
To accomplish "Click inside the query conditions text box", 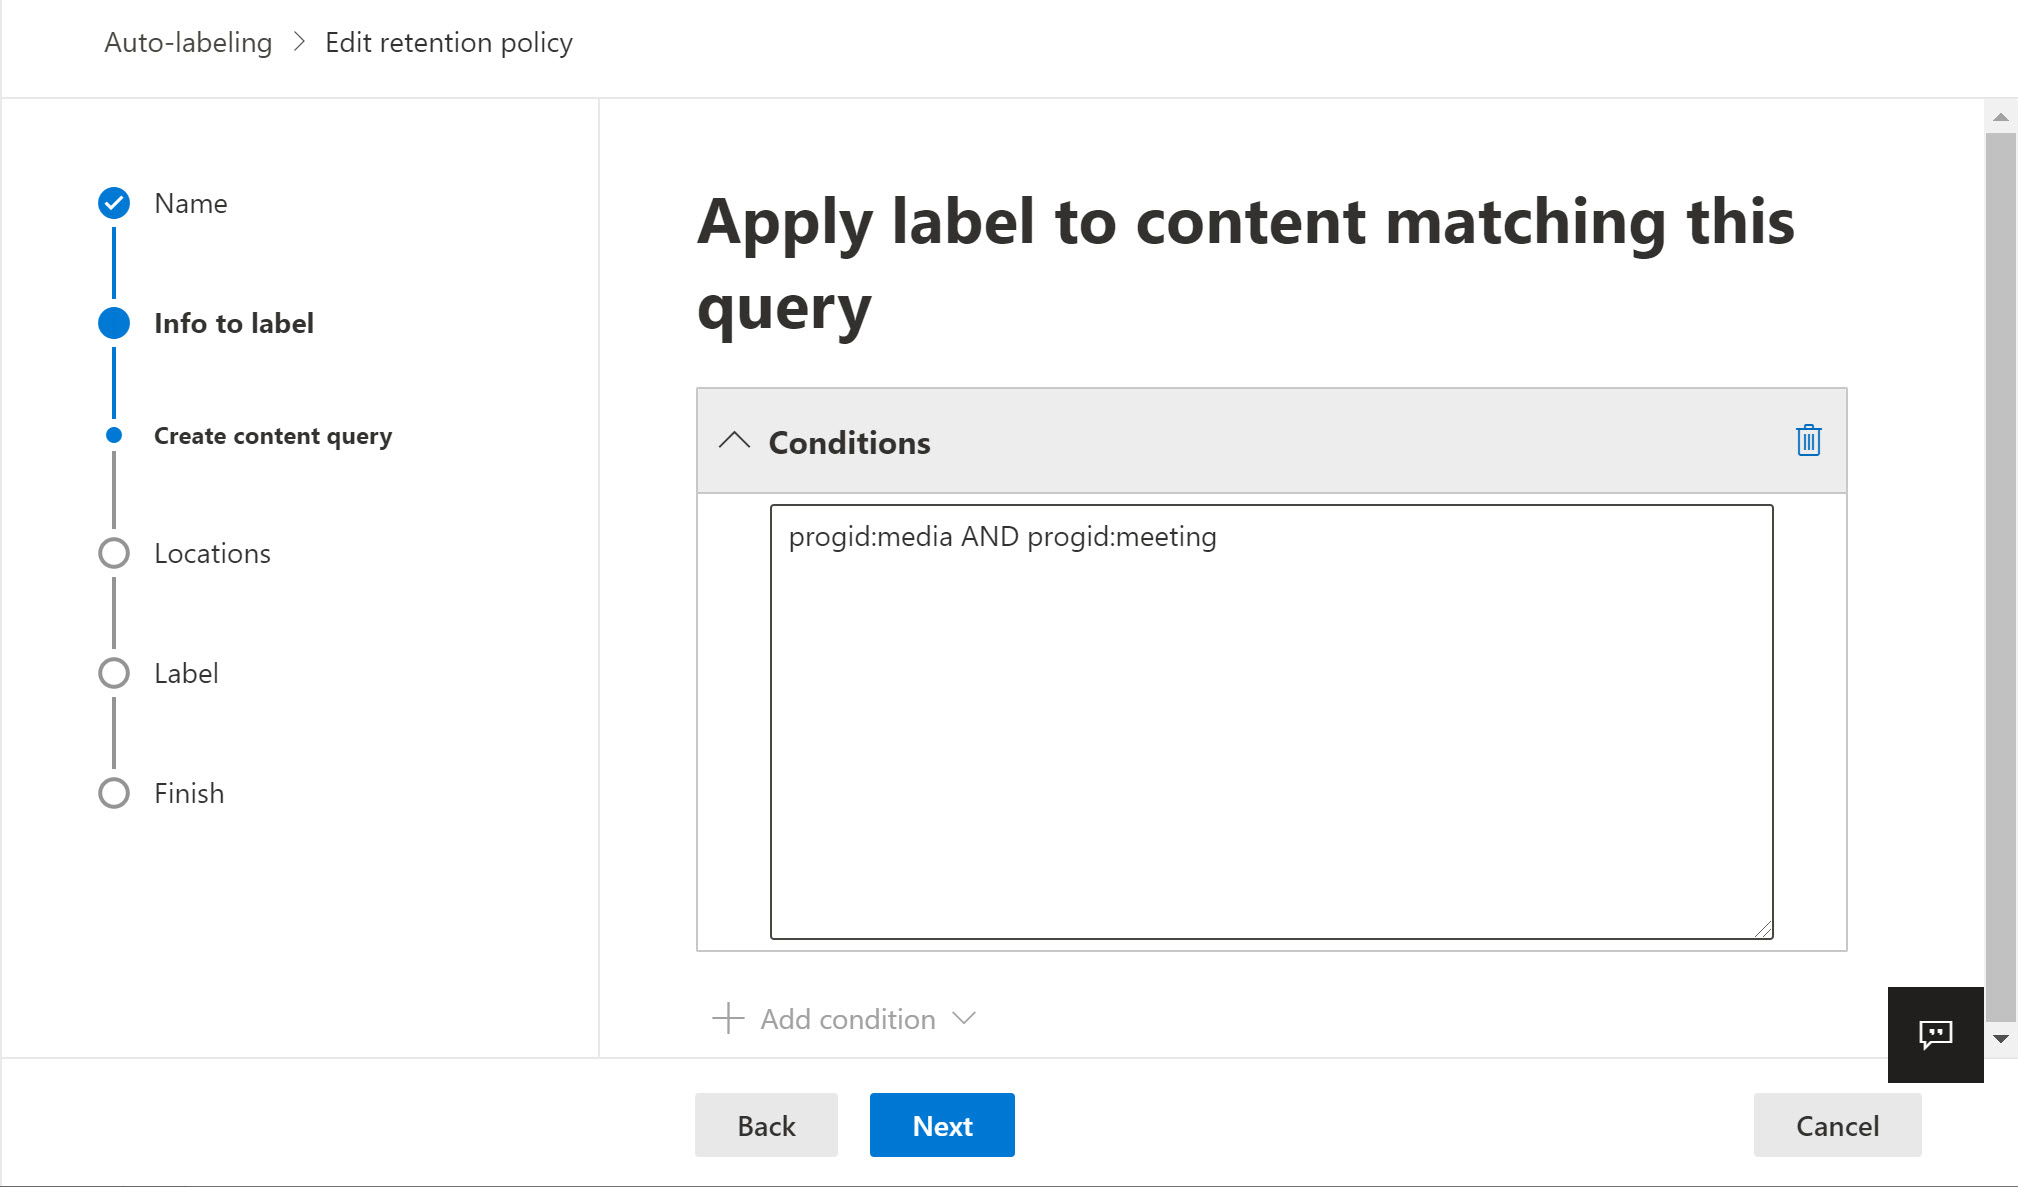I will [1270, 720].
